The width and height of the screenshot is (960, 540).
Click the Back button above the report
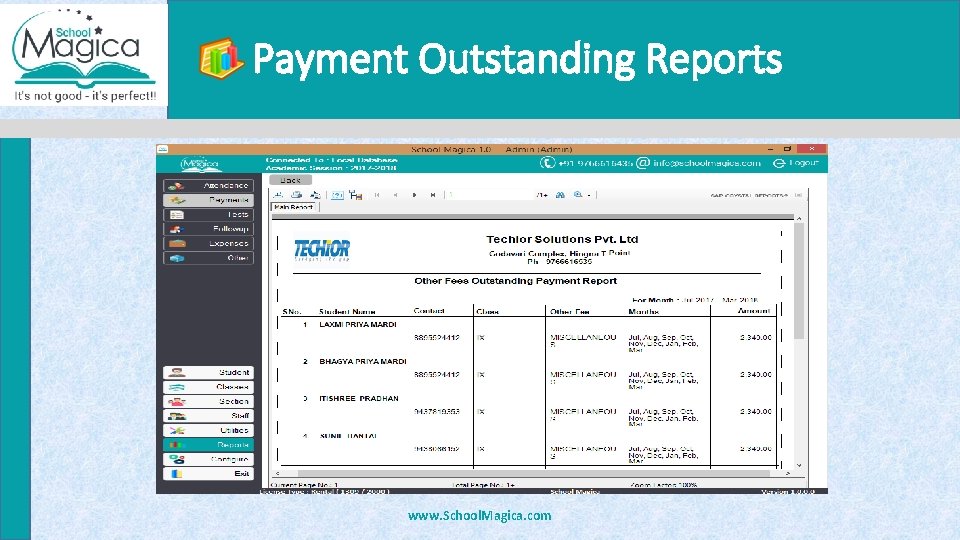coord(290,180)
